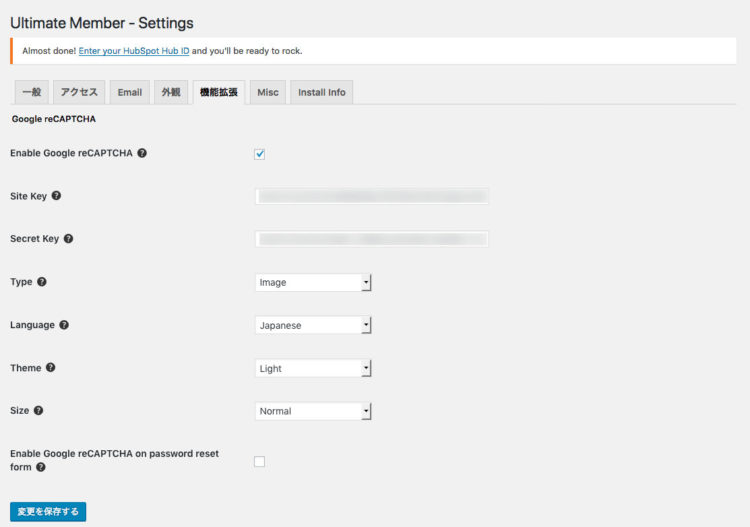Click help icon beside Type label
Screen dimensions: 750x527
(x=42, y=282)
